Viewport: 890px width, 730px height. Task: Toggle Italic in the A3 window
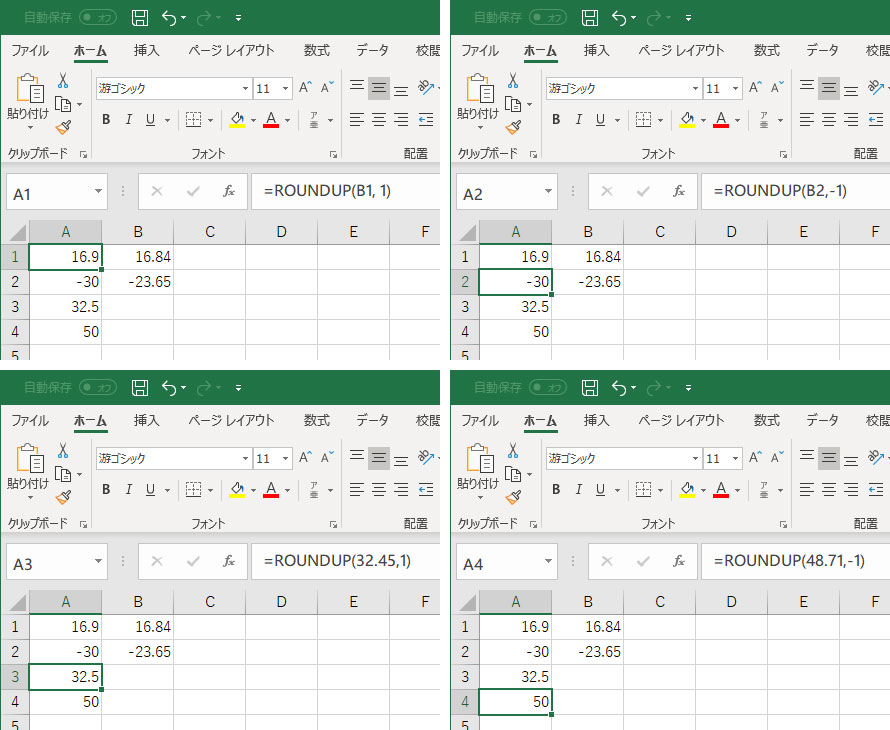point(128,490)
